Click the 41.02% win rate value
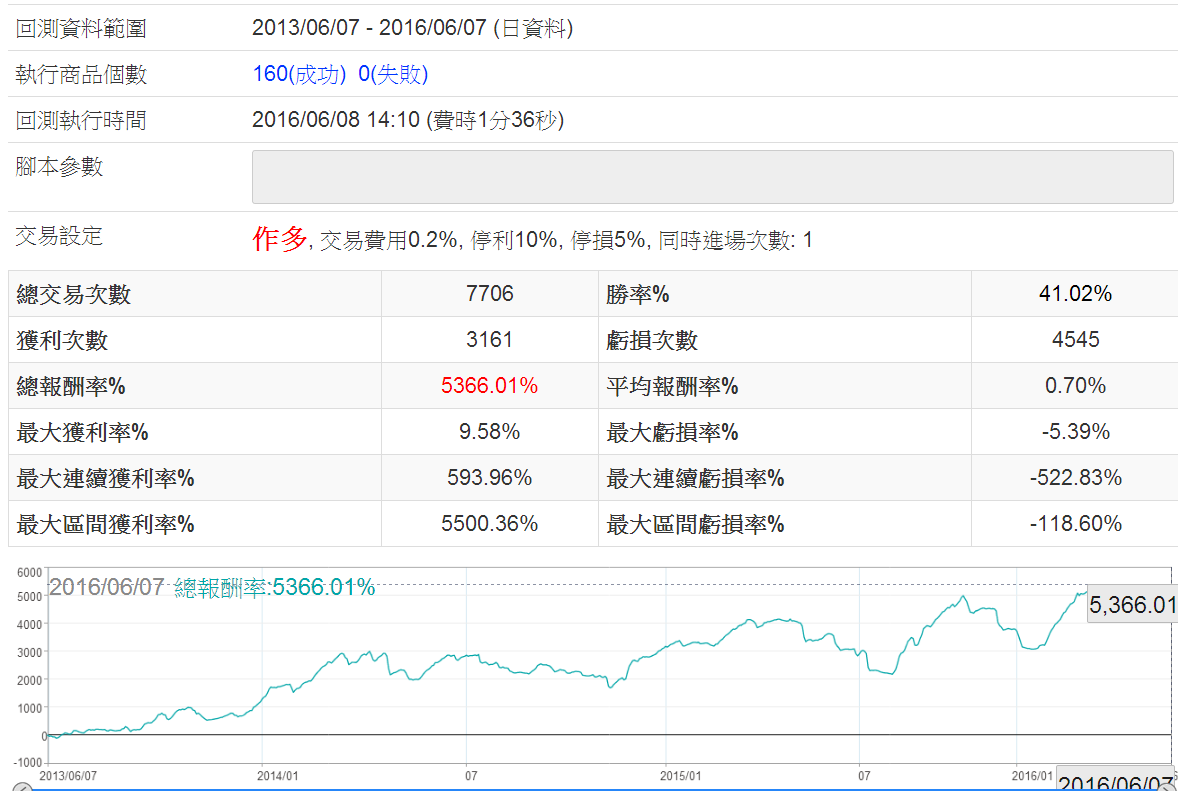Viewport: 1178px width, 791px height. (1075, 294)
